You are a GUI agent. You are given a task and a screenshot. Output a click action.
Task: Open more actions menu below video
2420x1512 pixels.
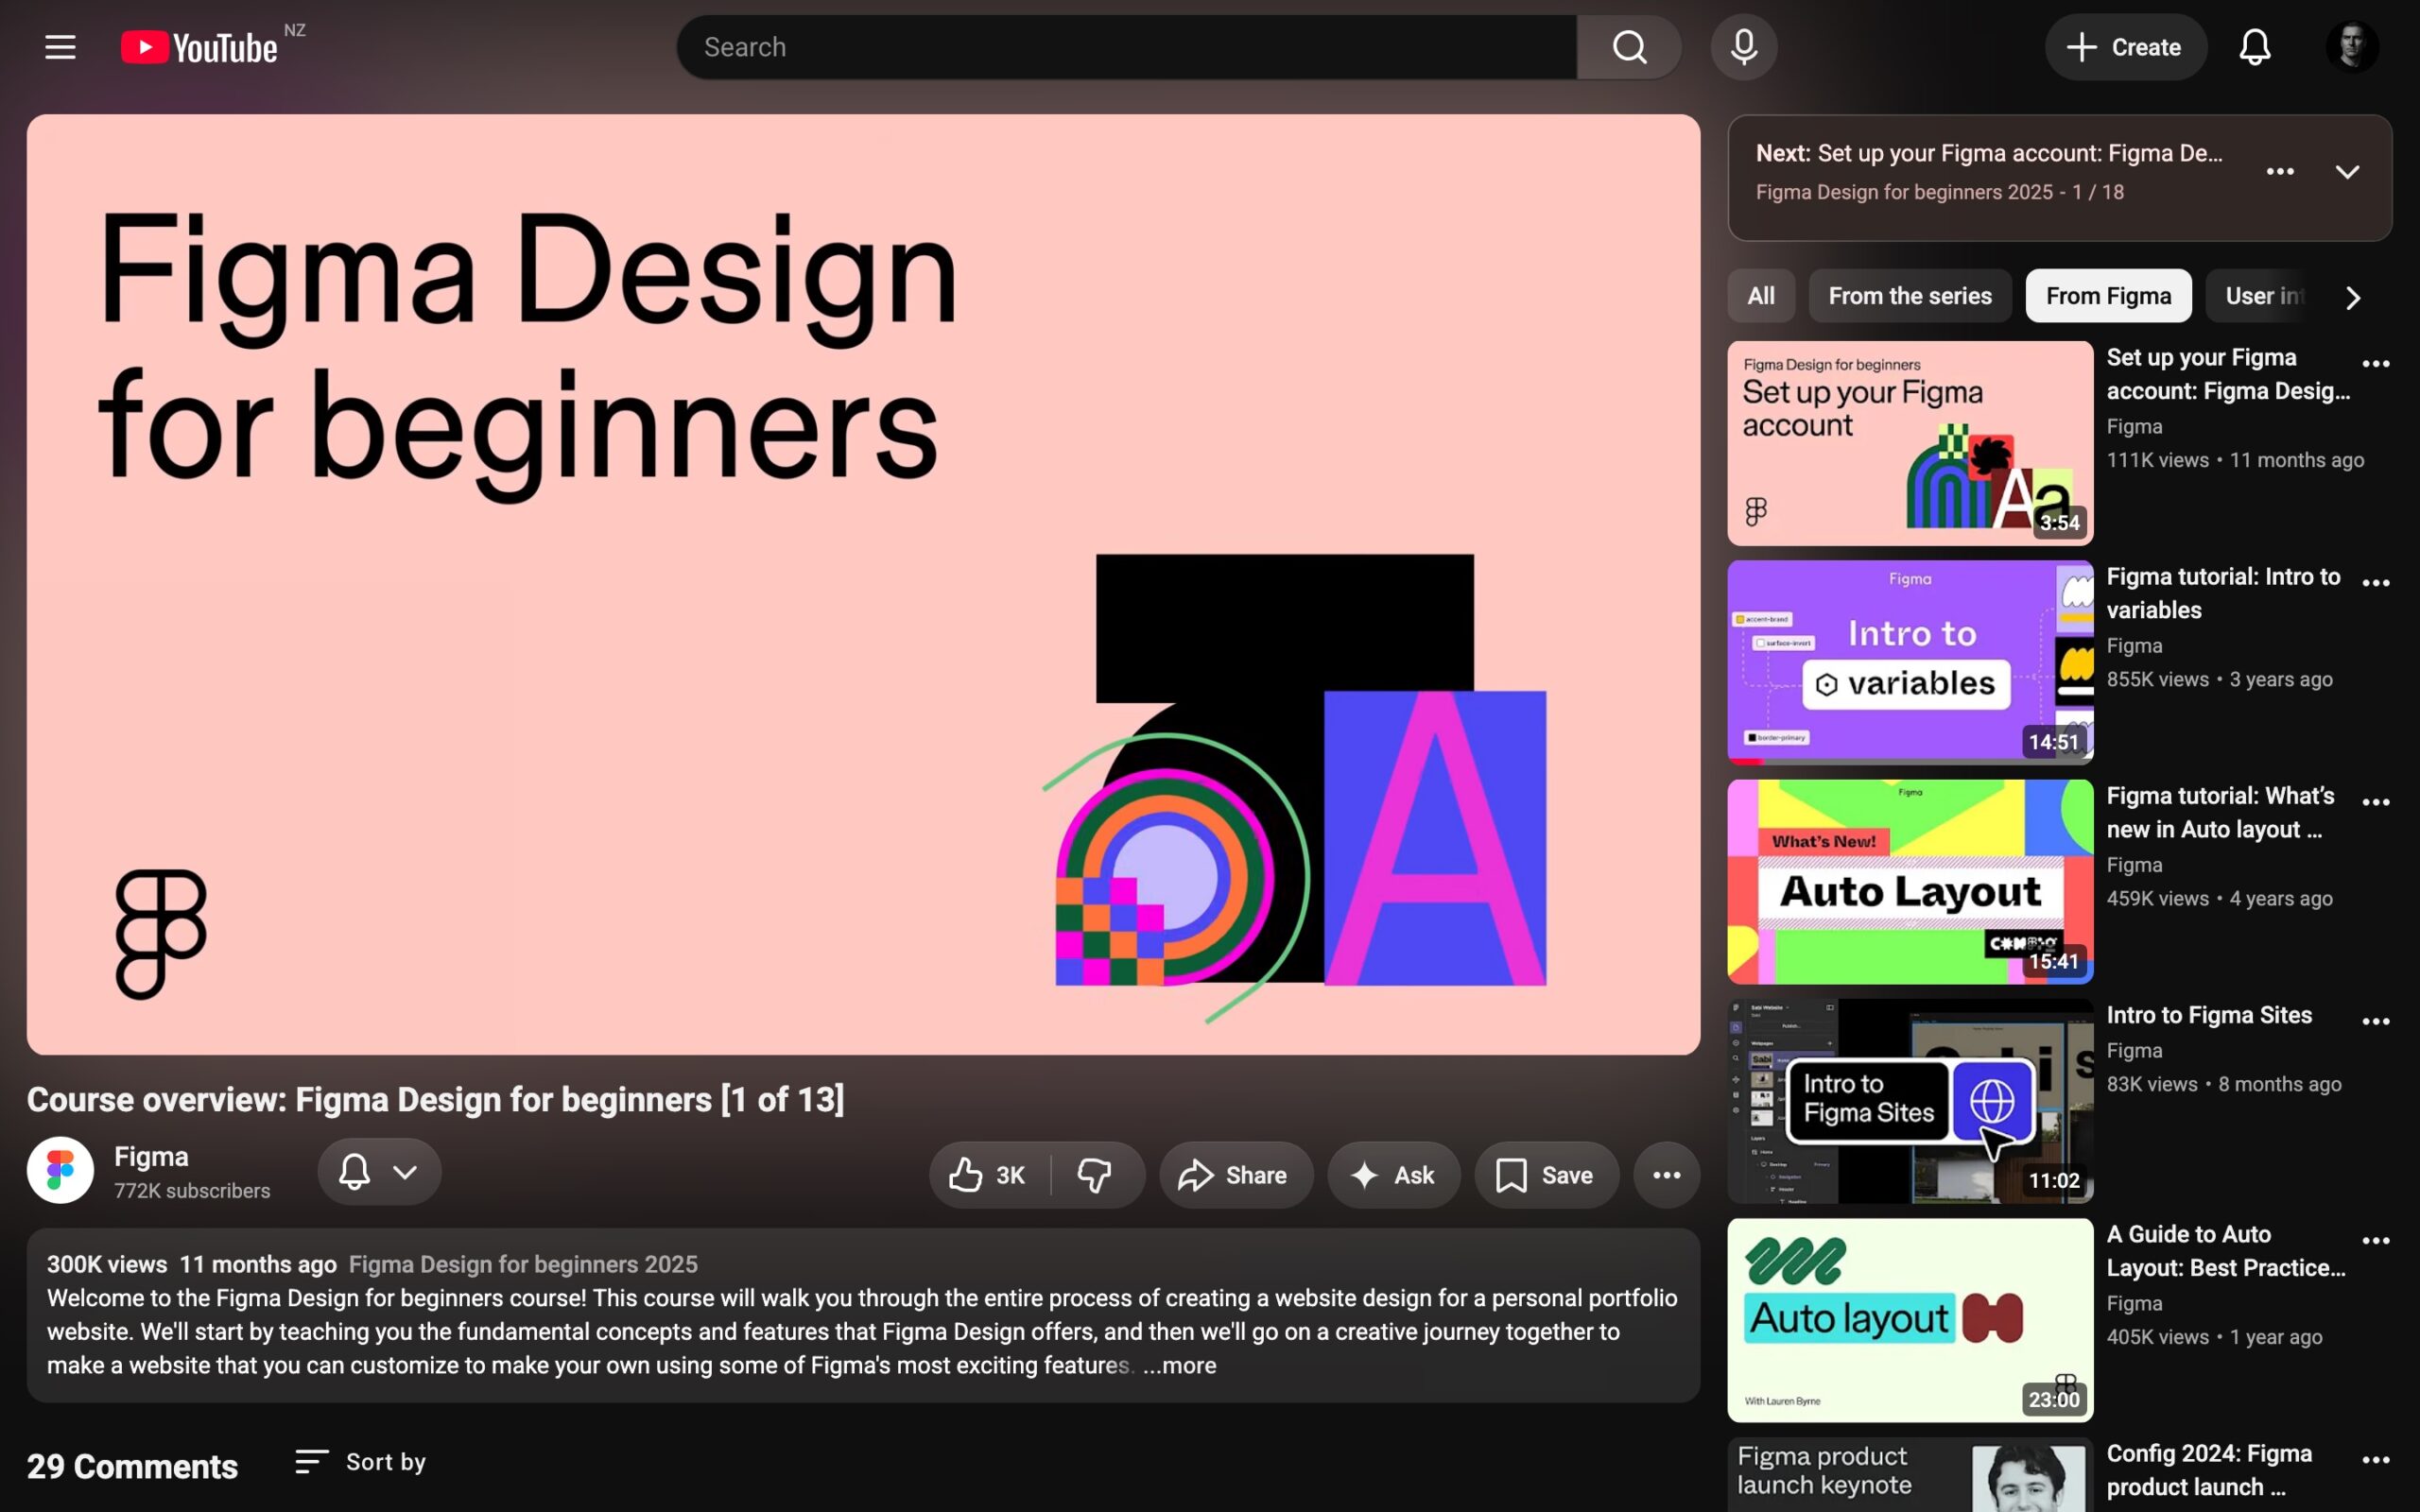pos(1666,1175)
